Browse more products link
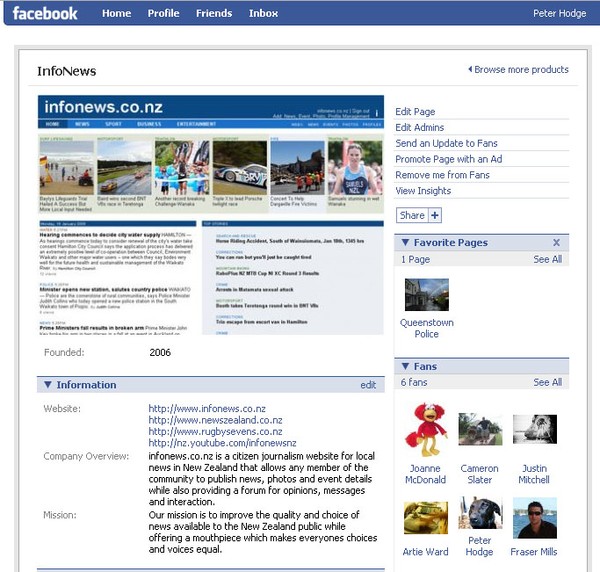600x572 pixels. click(x=520, y=70)
